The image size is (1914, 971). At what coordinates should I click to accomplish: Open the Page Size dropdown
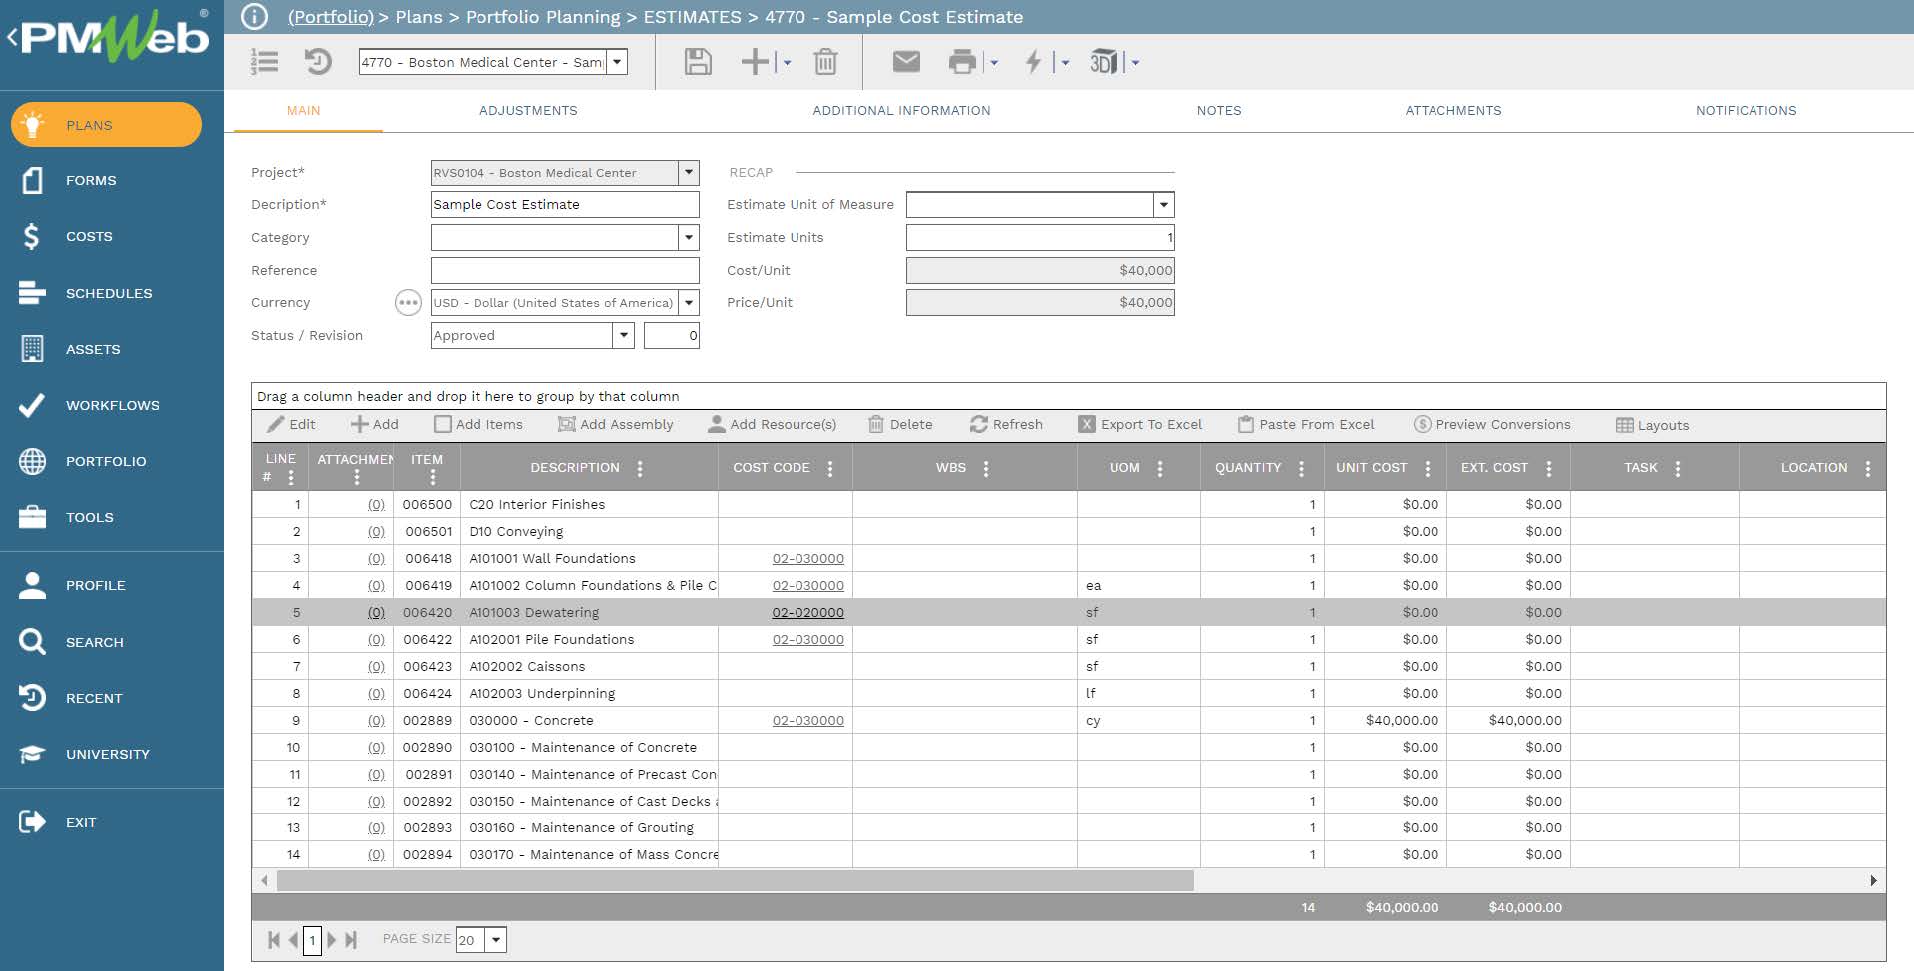(496, 939)
